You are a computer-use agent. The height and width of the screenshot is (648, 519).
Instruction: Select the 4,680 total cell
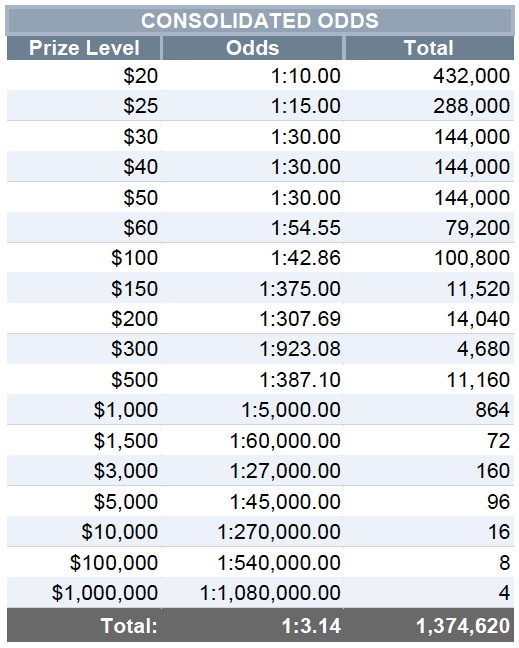[x=429, y=349]
